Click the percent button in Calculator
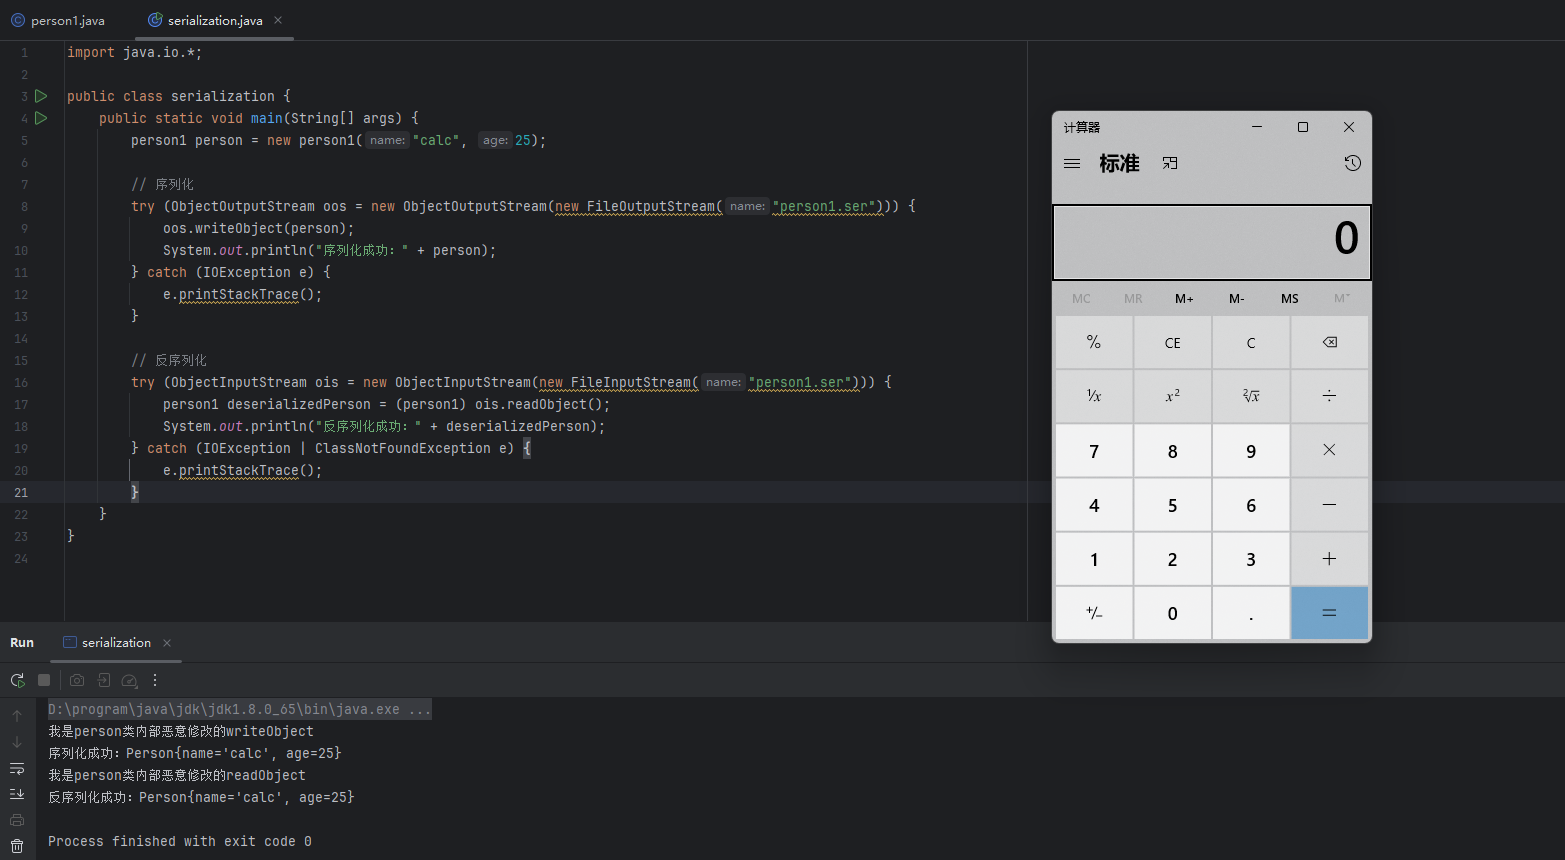The height and width of the screenshot is (860, 1565). 1094,343
